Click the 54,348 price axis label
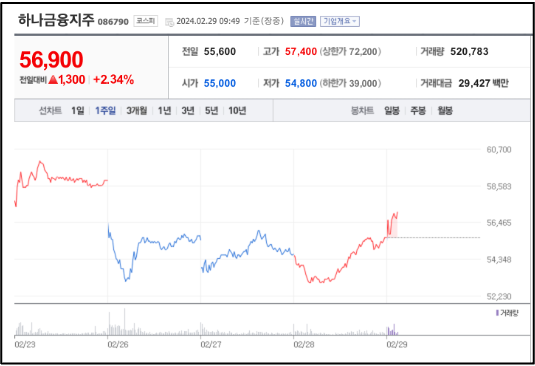Screen dimensions: 535x366 [x=499, y=260]
